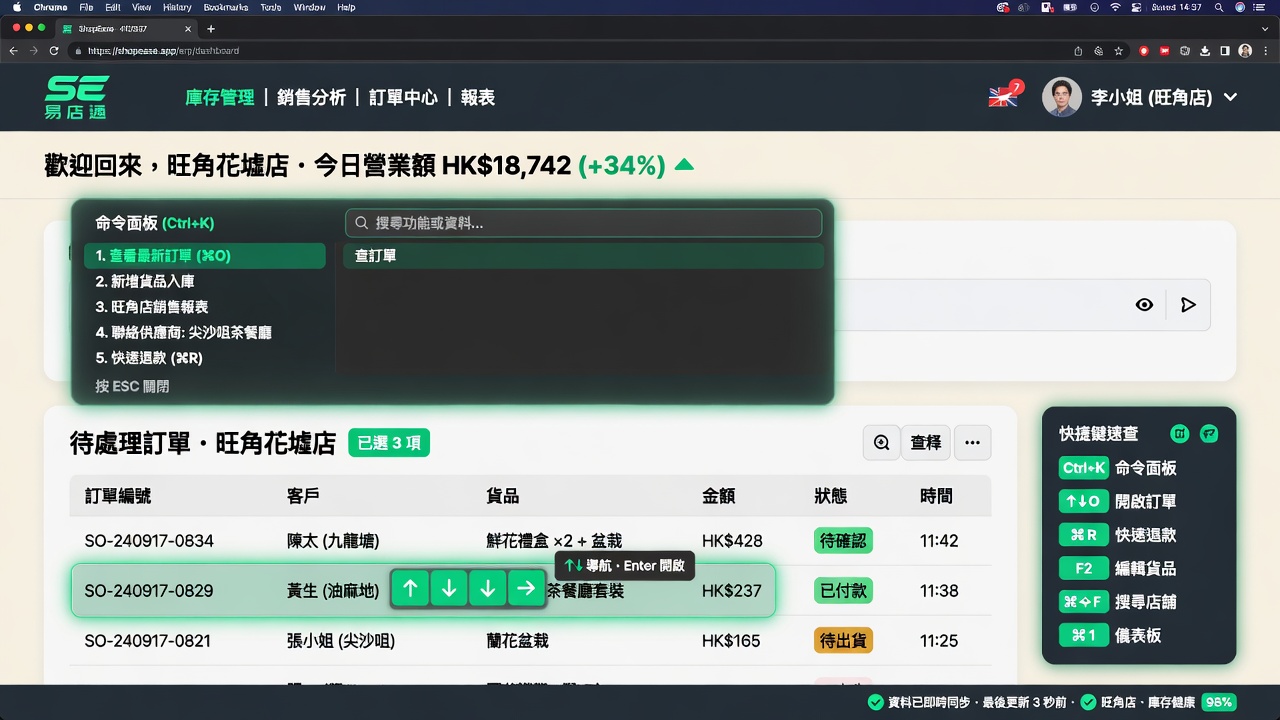1280x720 pixels.
Task: Expand Chrome tab search chevron
Action: point(1266,29)
